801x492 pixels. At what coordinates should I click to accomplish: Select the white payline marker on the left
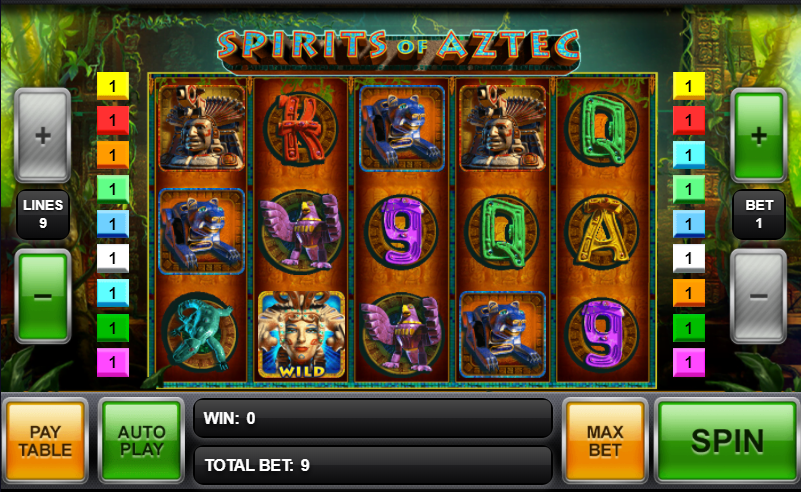[113, 258]
